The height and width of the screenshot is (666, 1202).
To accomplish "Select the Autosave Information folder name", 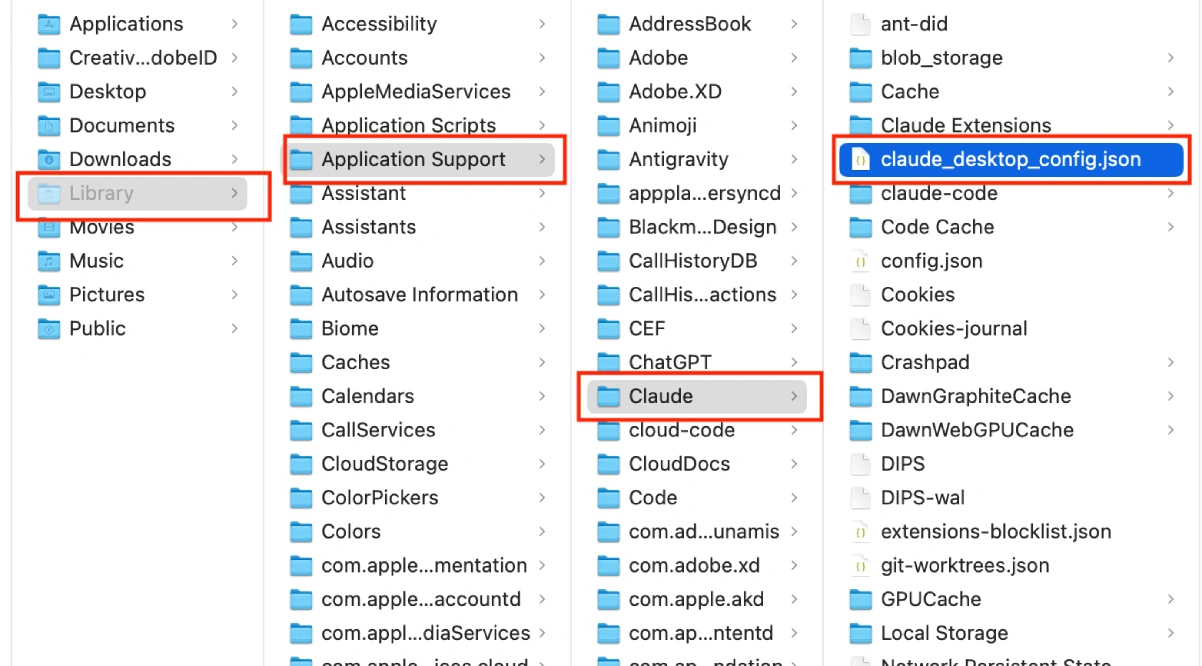I will click(x=420, y=295).
